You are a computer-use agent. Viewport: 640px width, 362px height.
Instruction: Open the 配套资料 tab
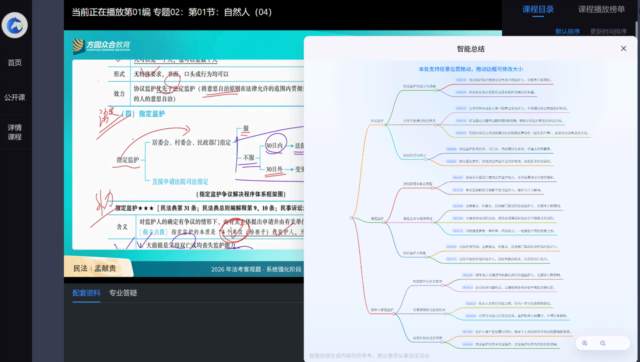pos(86,293)
